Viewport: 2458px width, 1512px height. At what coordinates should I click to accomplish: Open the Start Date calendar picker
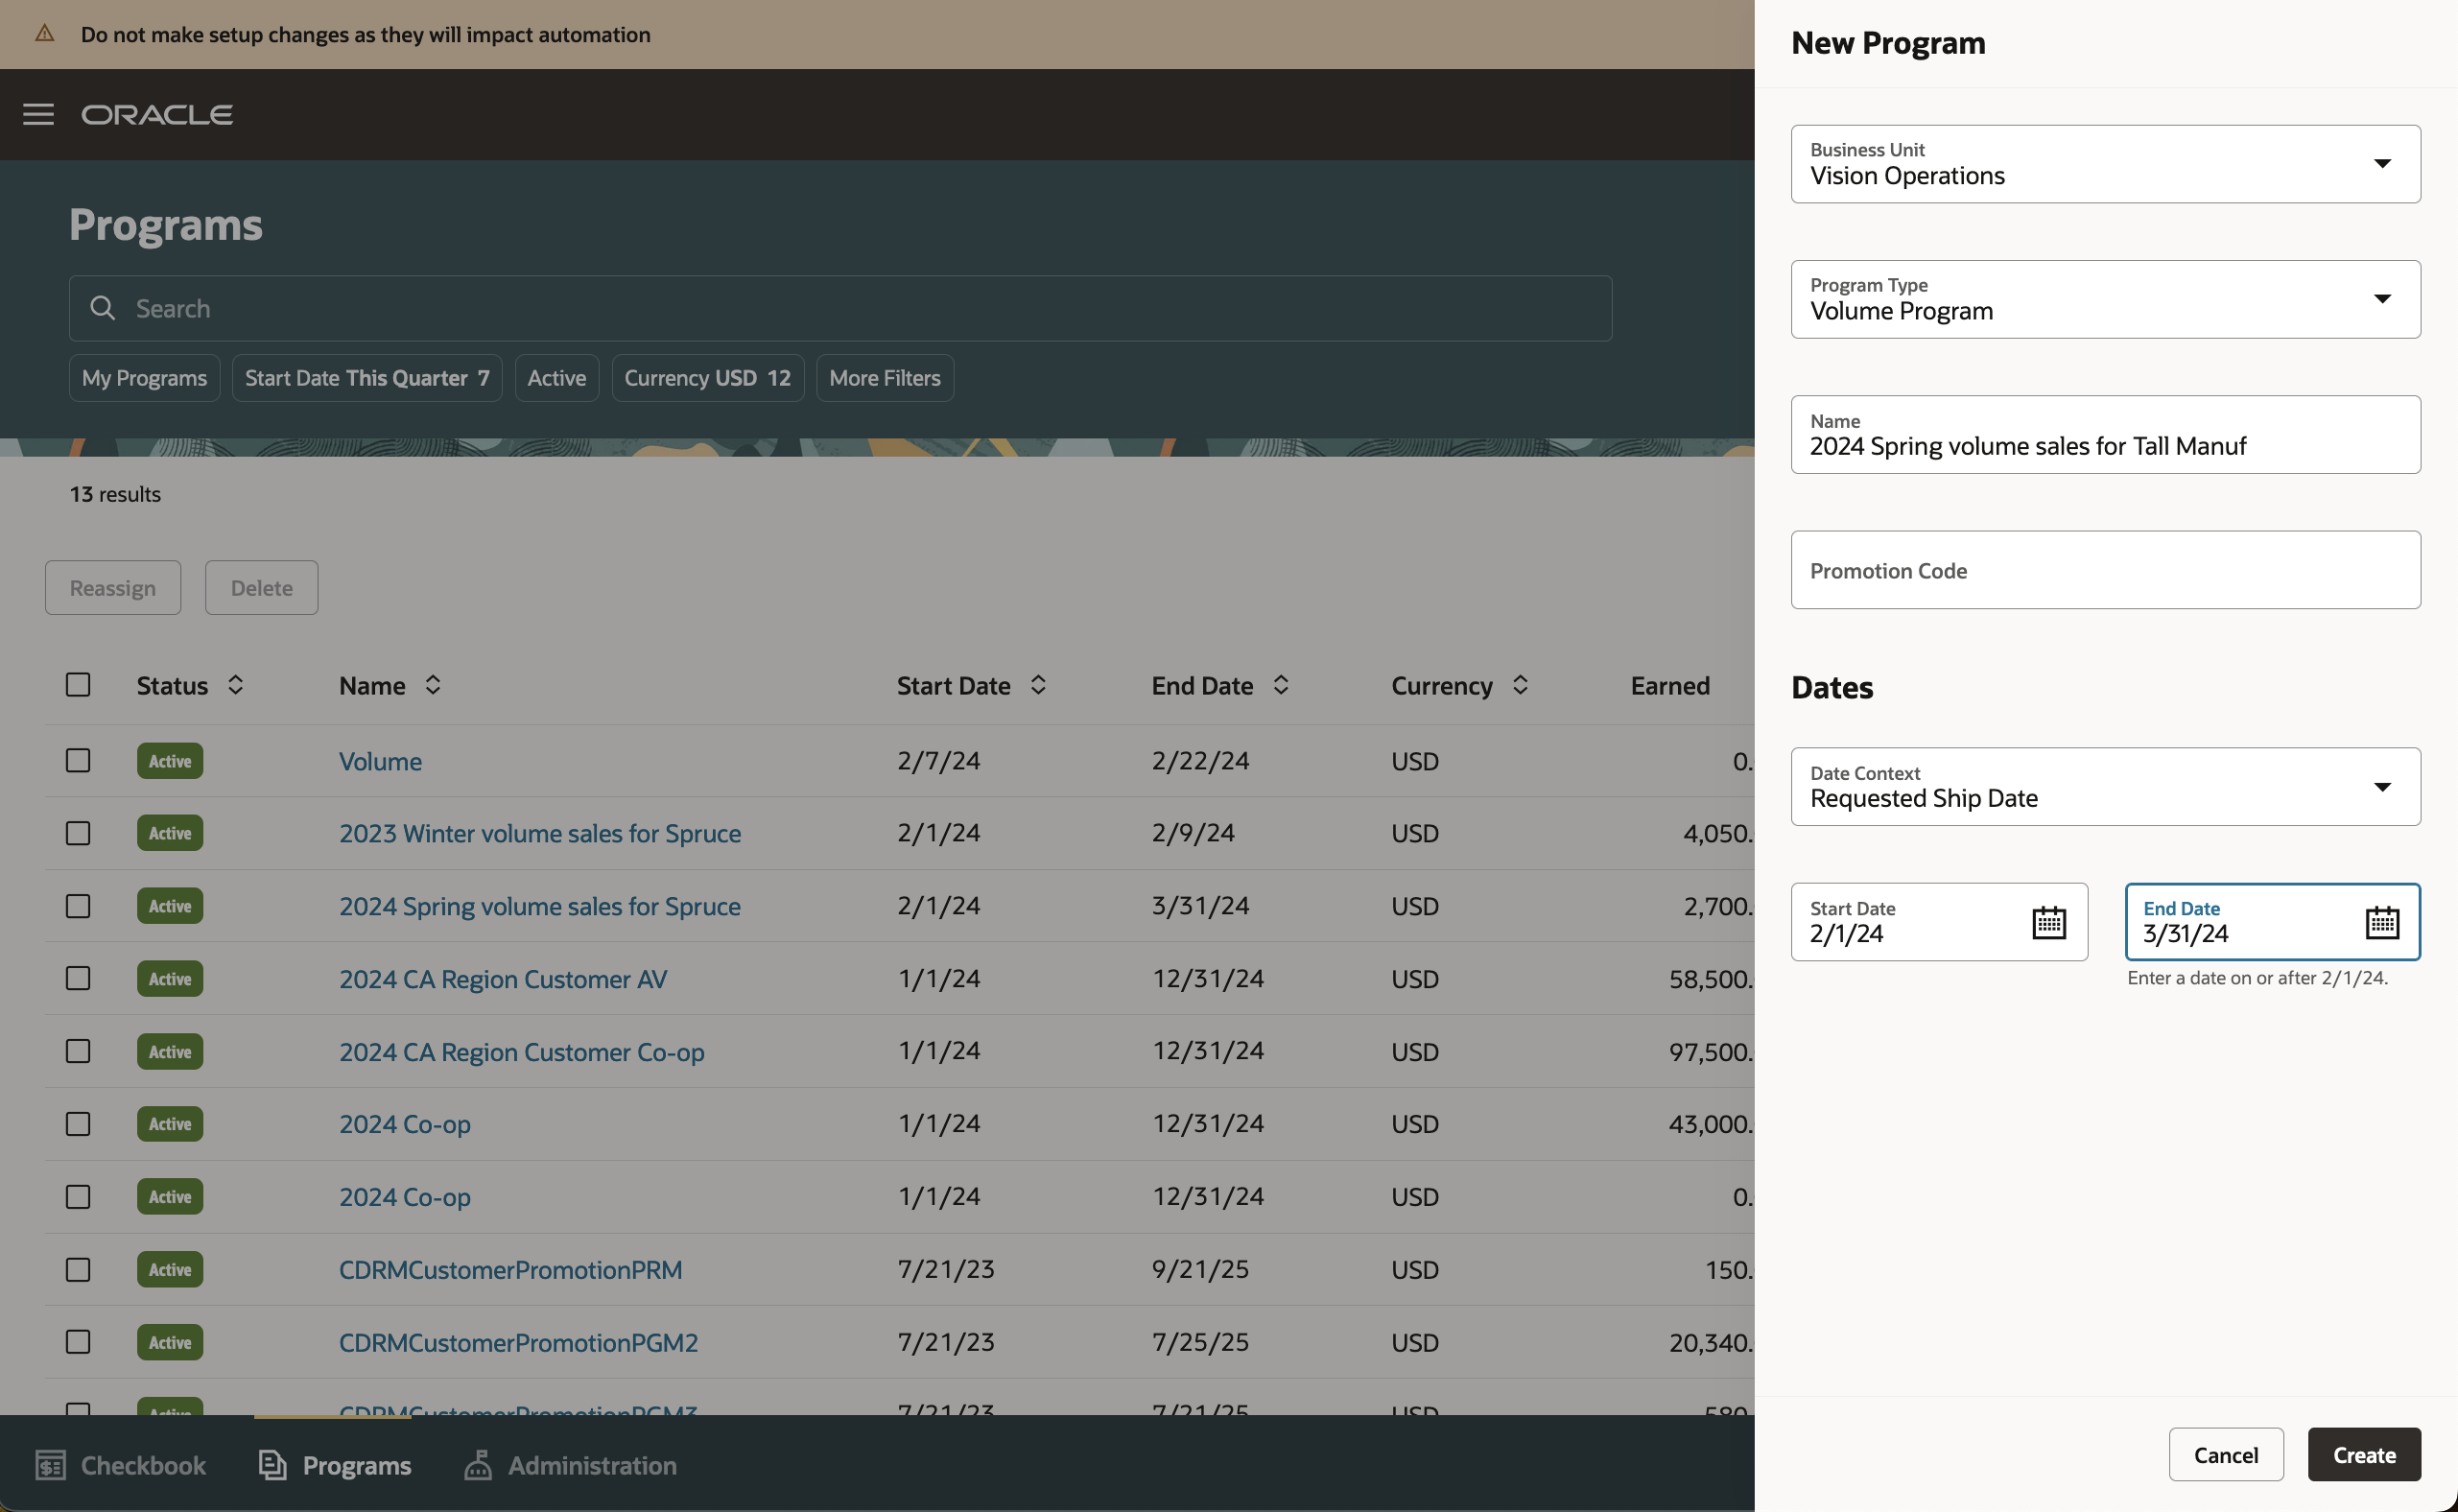pyautogui.click(x=2049, y=922)
